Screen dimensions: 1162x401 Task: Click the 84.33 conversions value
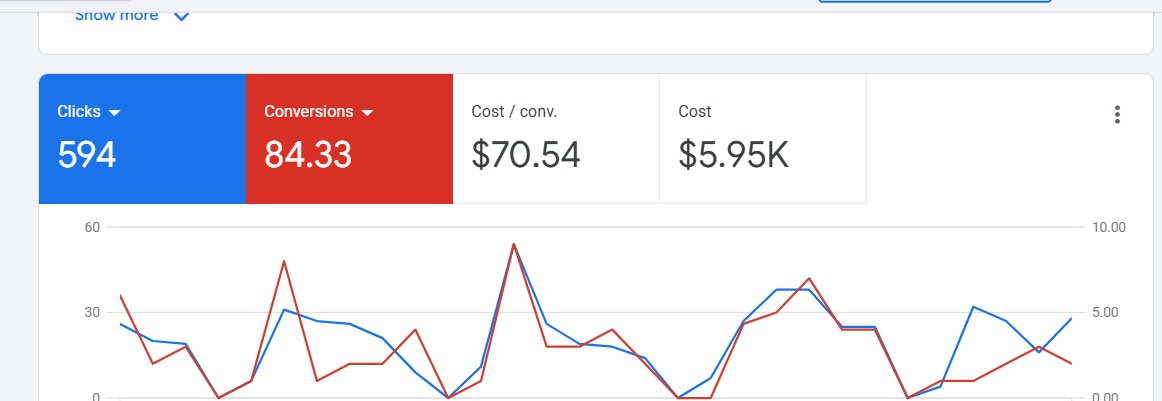308,155
